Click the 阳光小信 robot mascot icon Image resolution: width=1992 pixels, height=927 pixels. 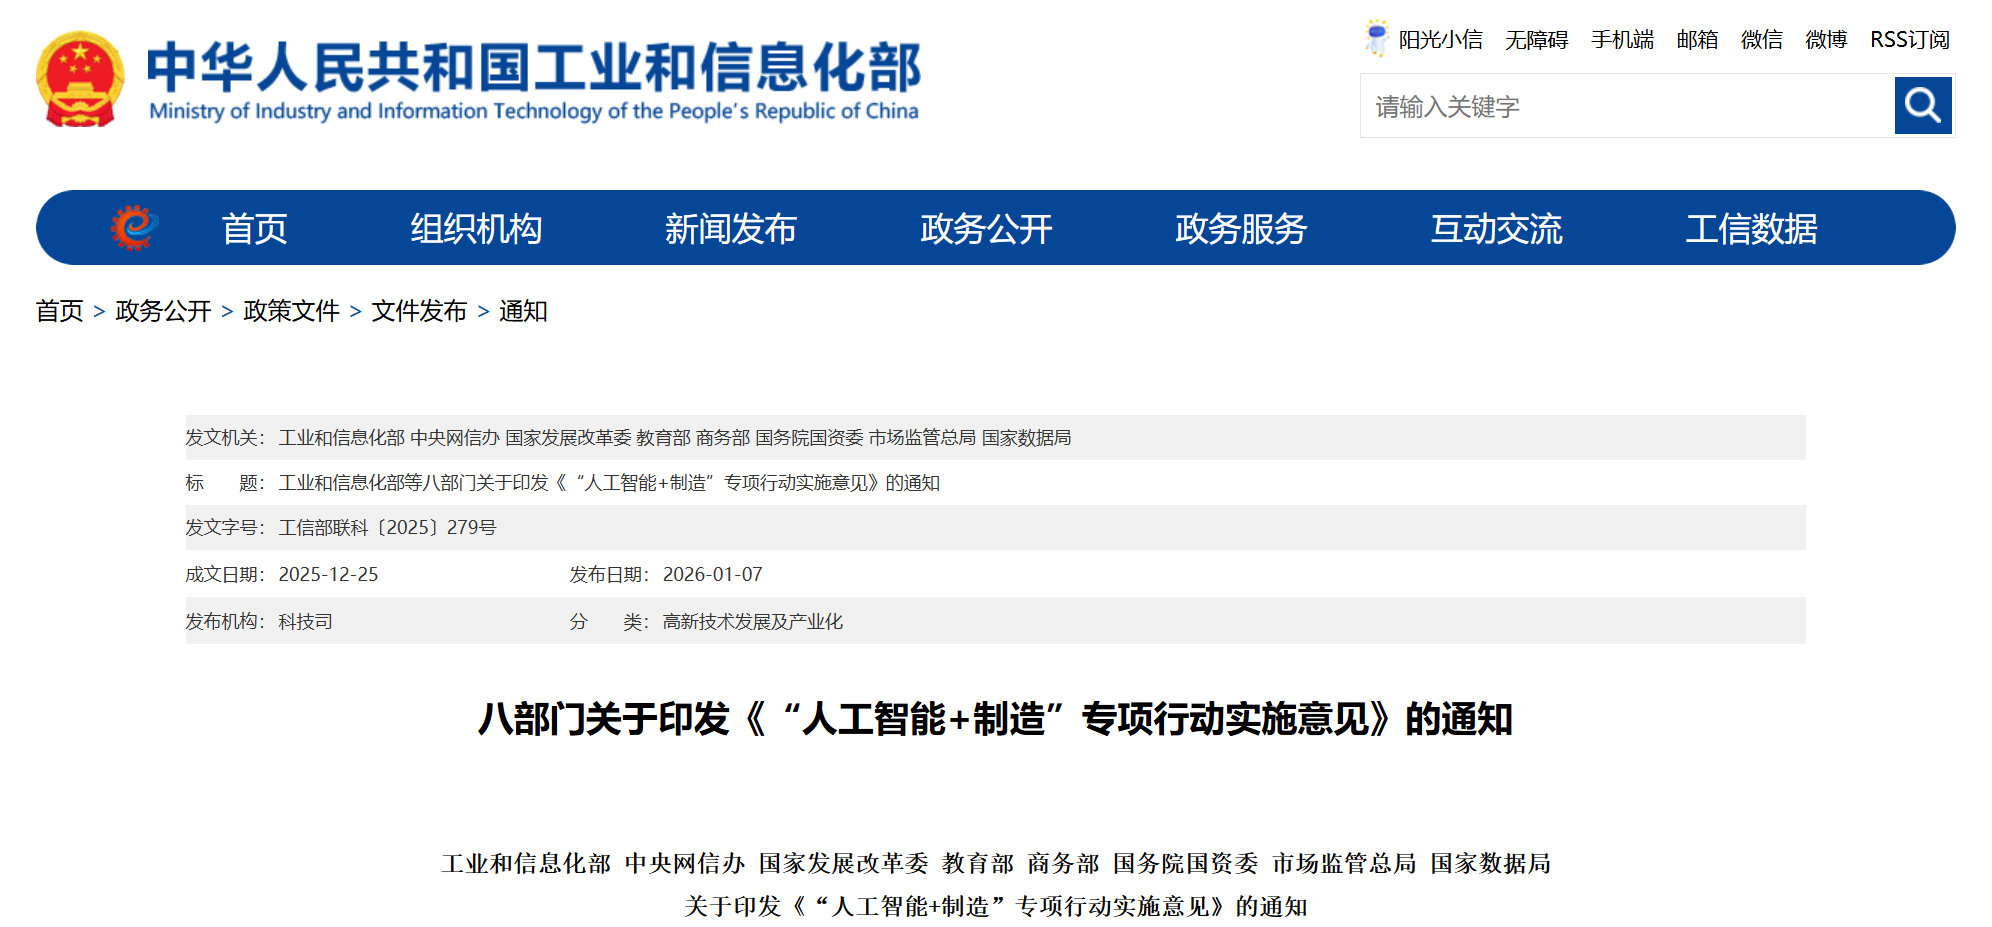coord(1377,38)
